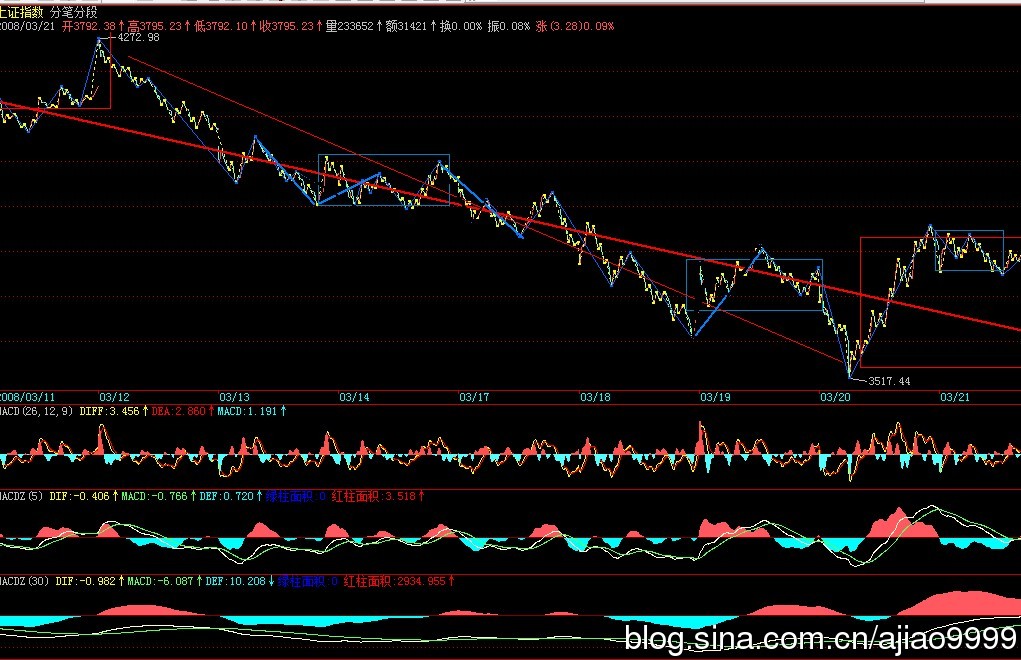The height and width of the screenshot is (660, 1021).
Task: Select the MACDZ(30) indicator label
Action: click(x=24, y=580)
